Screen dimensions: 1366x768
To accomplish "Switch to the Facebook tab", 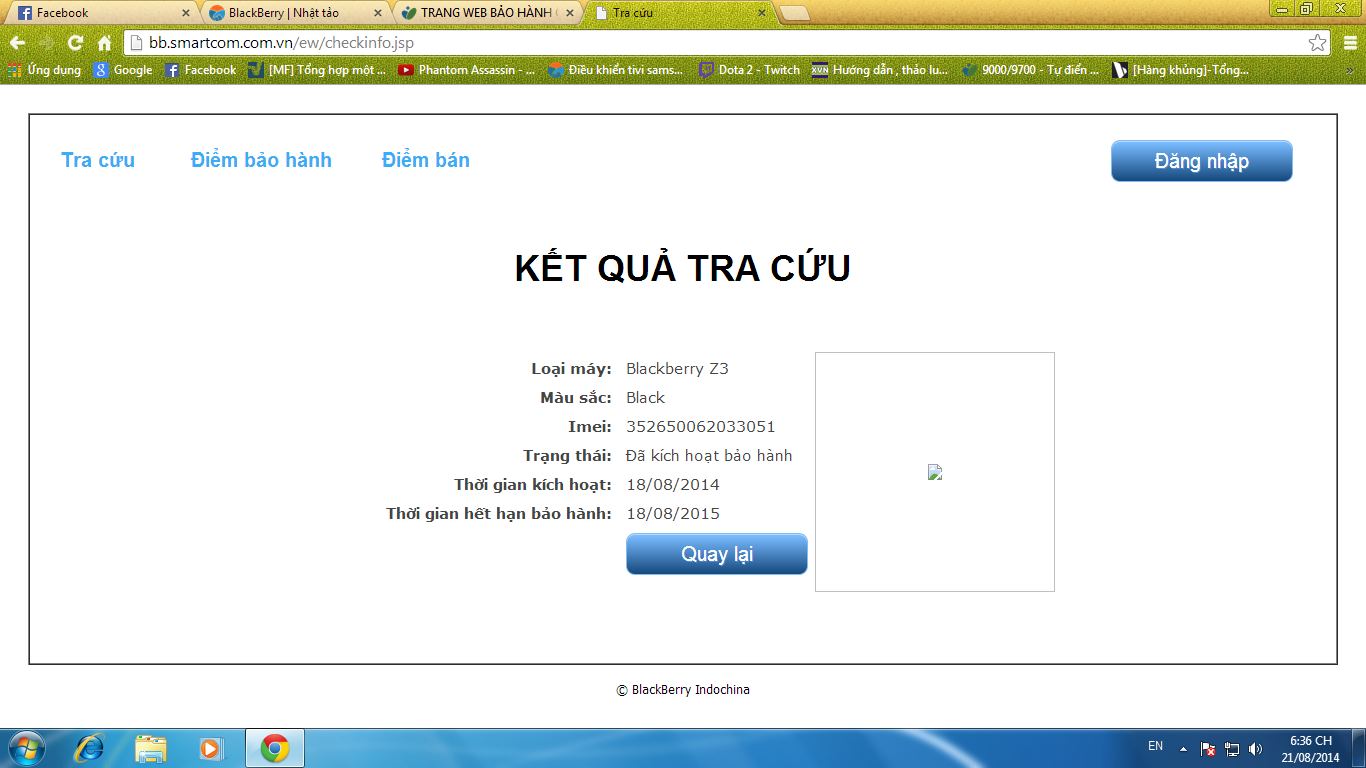I will (100, 13).
